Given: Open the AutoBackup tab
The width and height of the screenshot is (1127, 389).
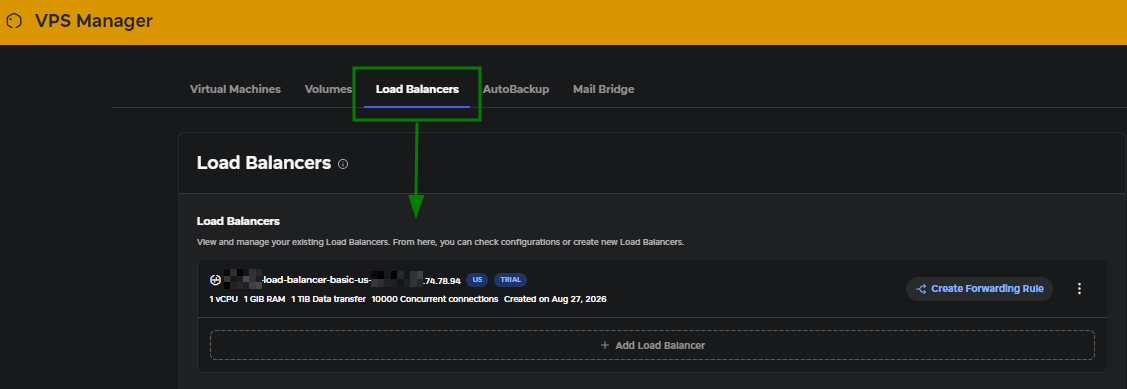Looking at the screenshot, I should point(516,89).
